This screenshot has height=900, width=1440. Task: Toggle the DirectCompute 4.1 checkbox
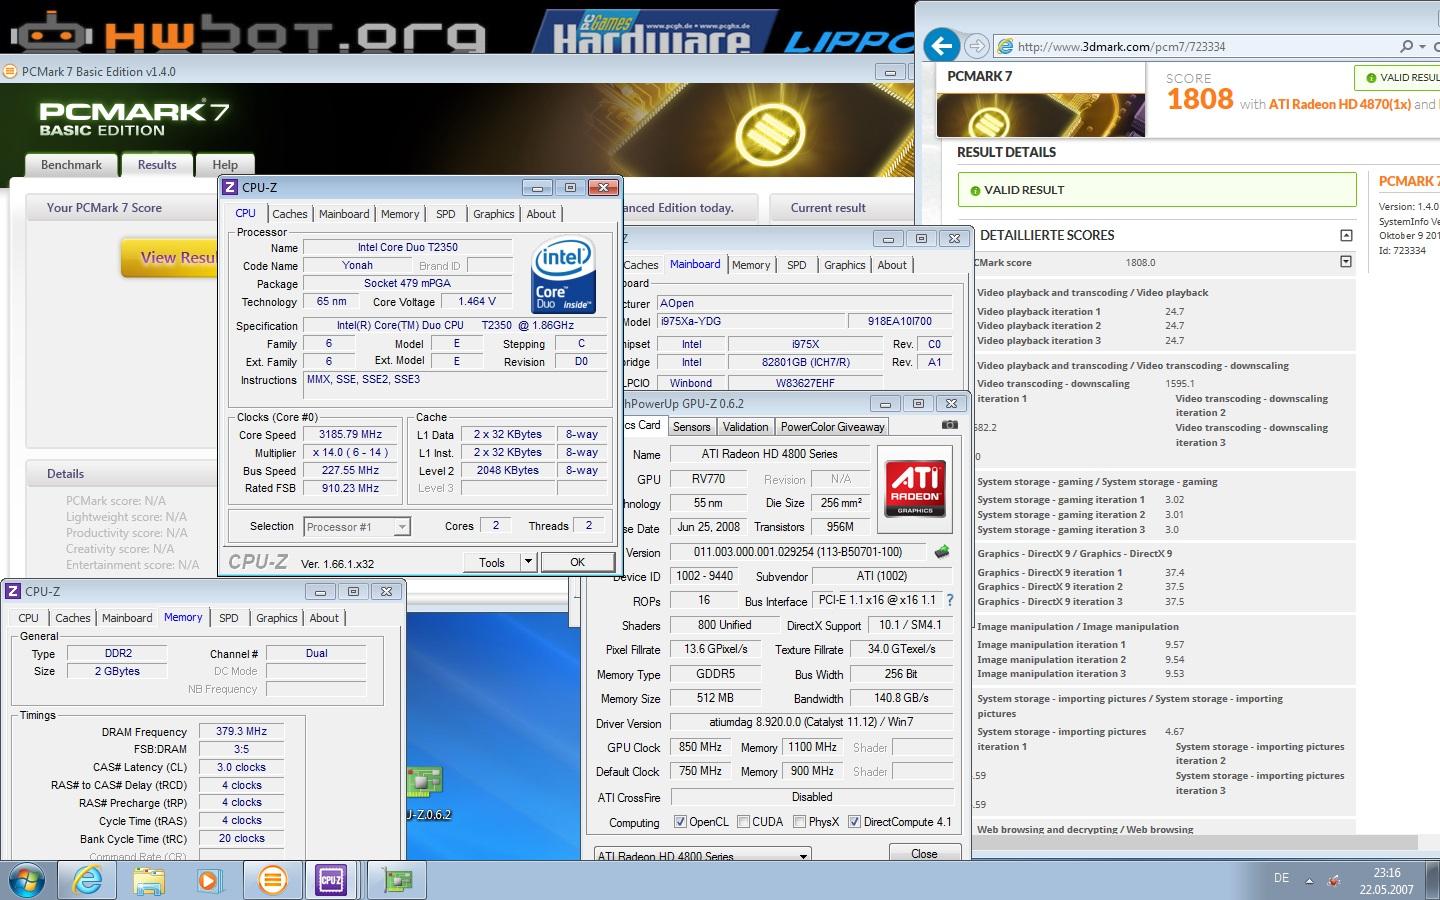pyautogui.click(x=854, y=822)
